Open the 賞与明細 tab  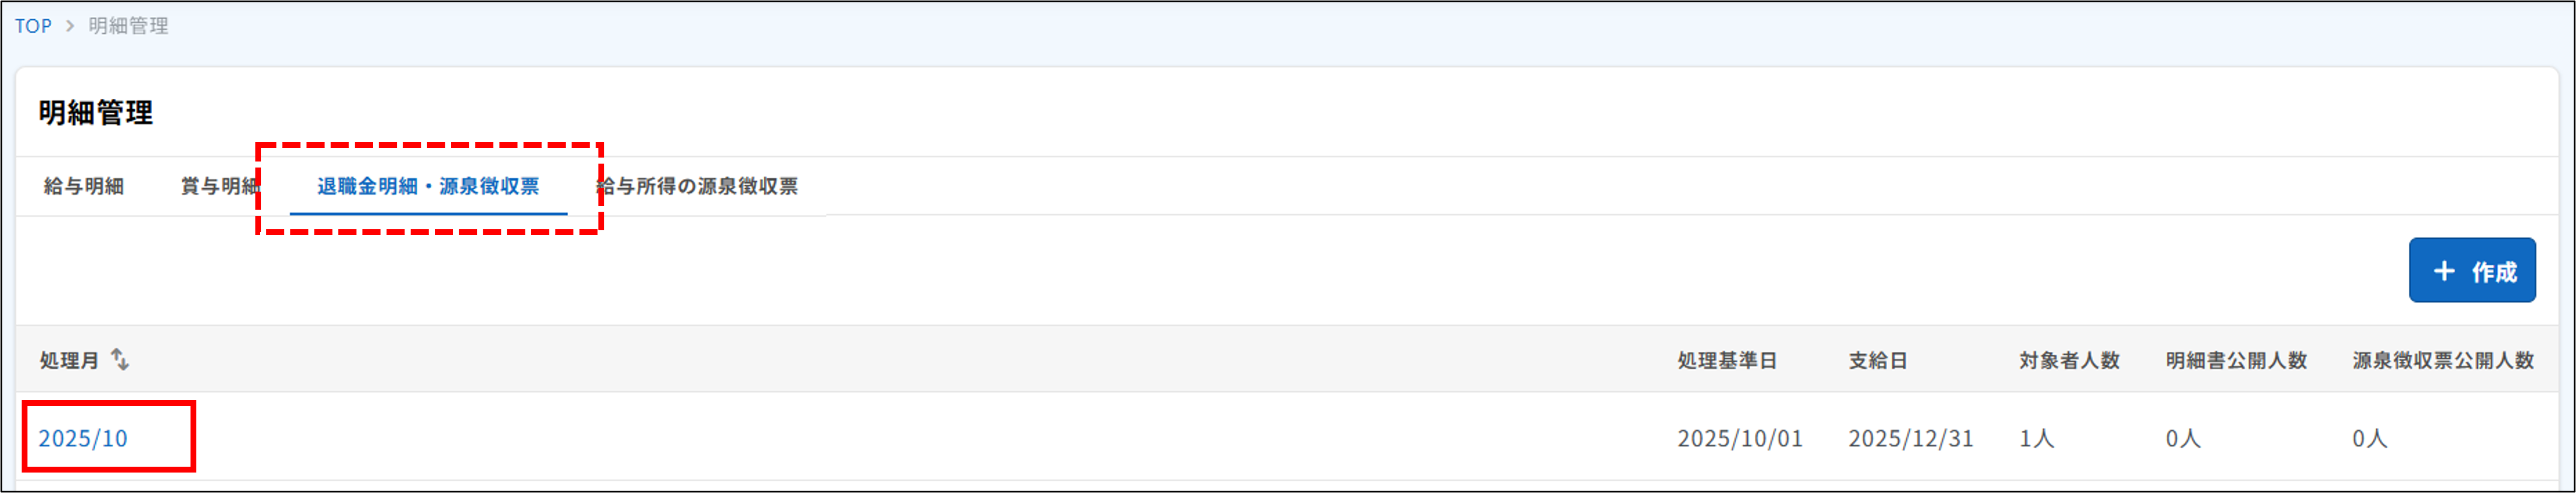pos(219,186)
